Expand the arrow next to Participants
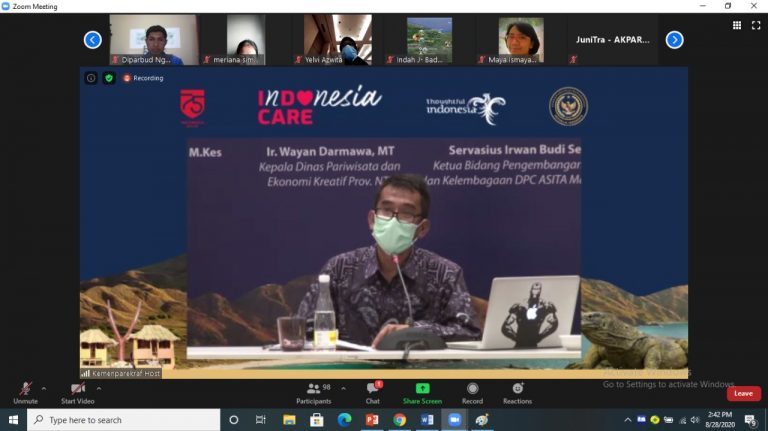The image size is (768, 431). point(344,388)
